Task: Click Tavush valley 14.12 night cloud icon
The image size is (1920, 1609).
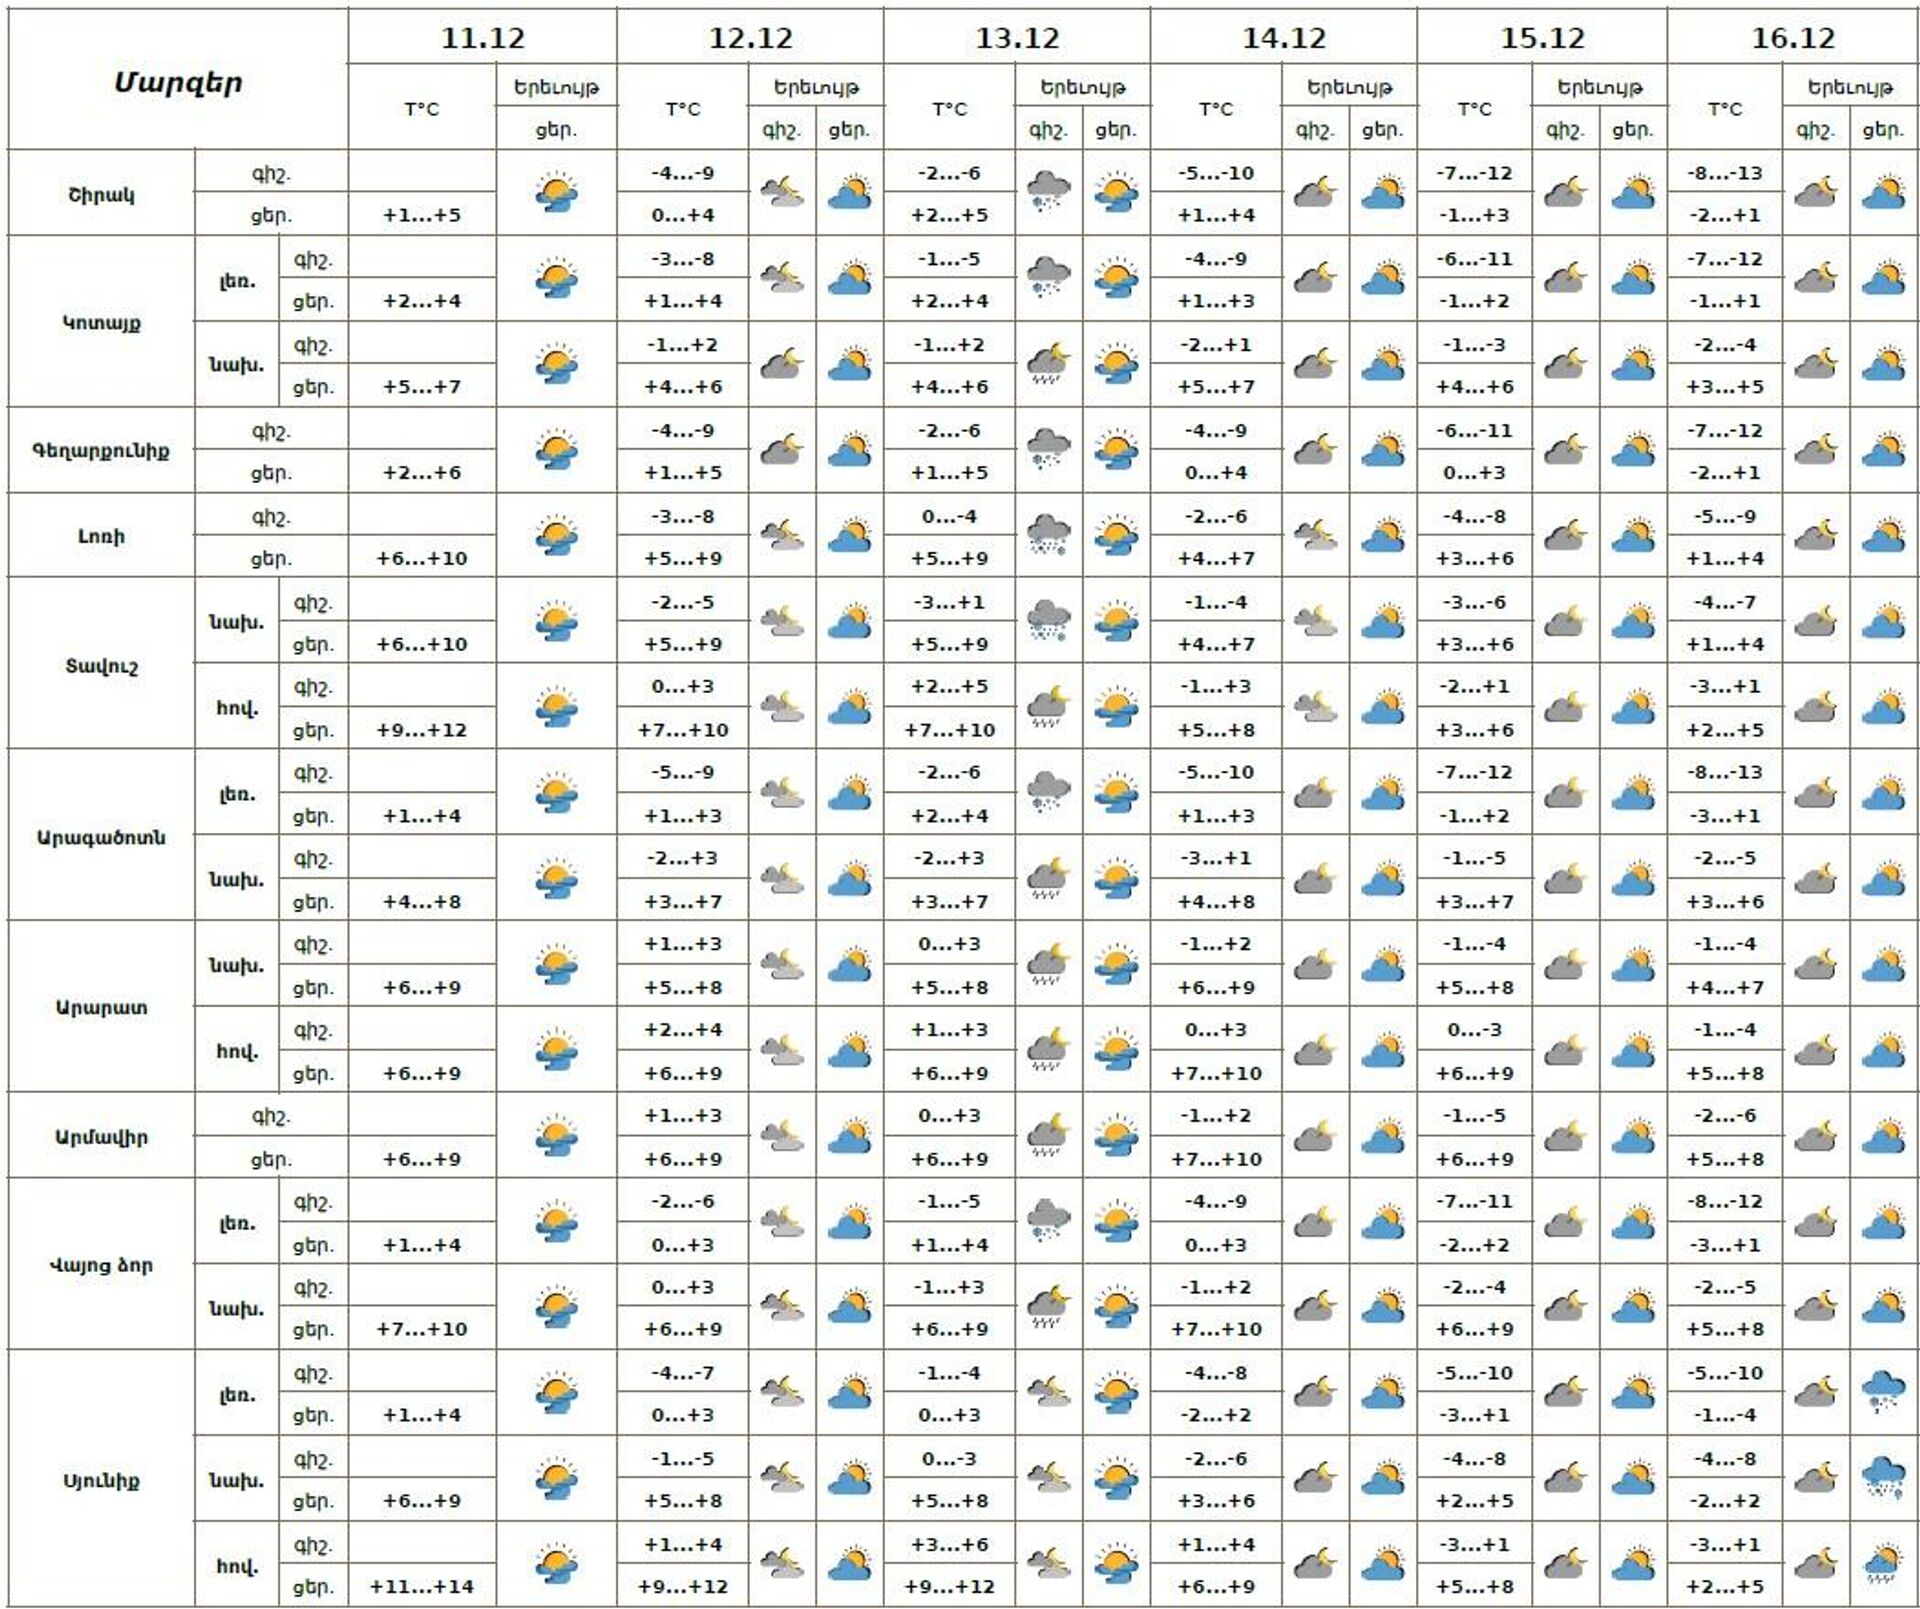Action: point(1314,708)
